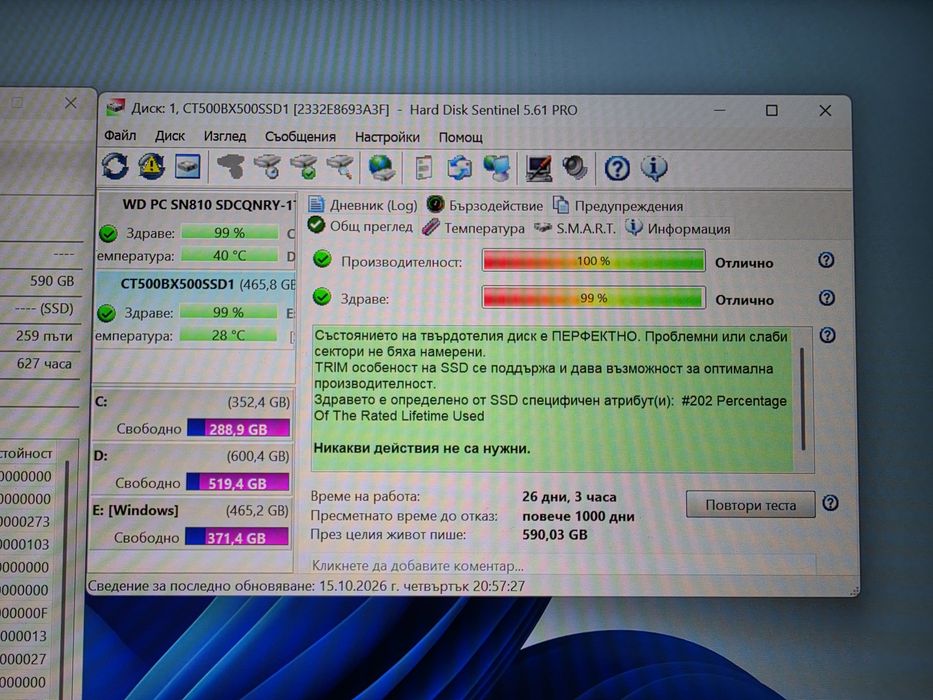This screenshot has width=933, height=700.
Task: Click the gray world map toolbar icon
Action: [x=230, y=167]
